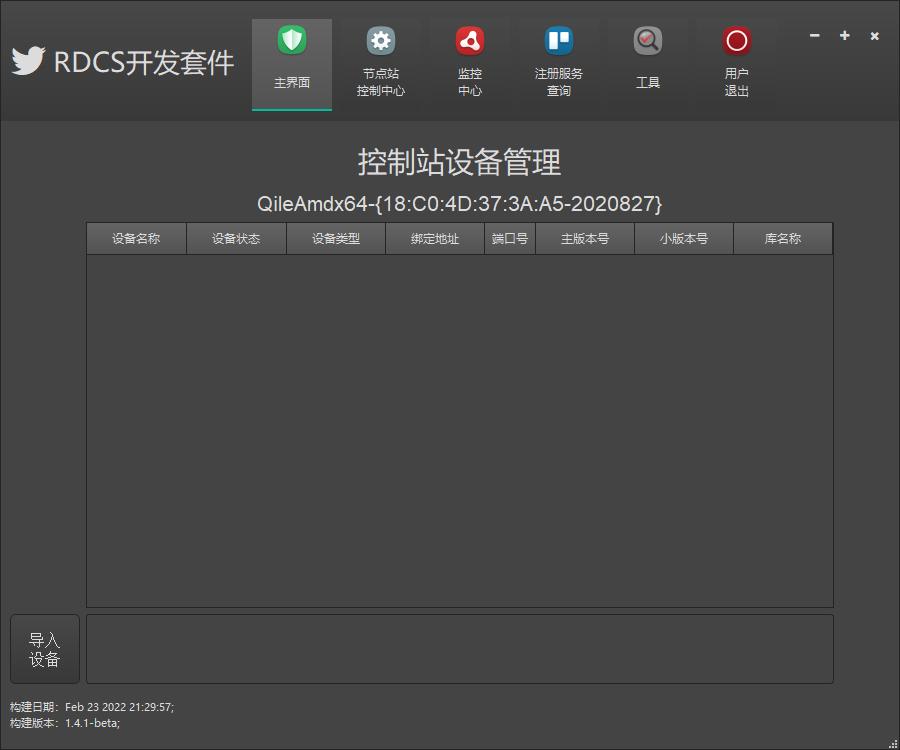This screenshot has height=750, width=900.
Task: Click the 小版本号 column header
Action: click(684, 239)
